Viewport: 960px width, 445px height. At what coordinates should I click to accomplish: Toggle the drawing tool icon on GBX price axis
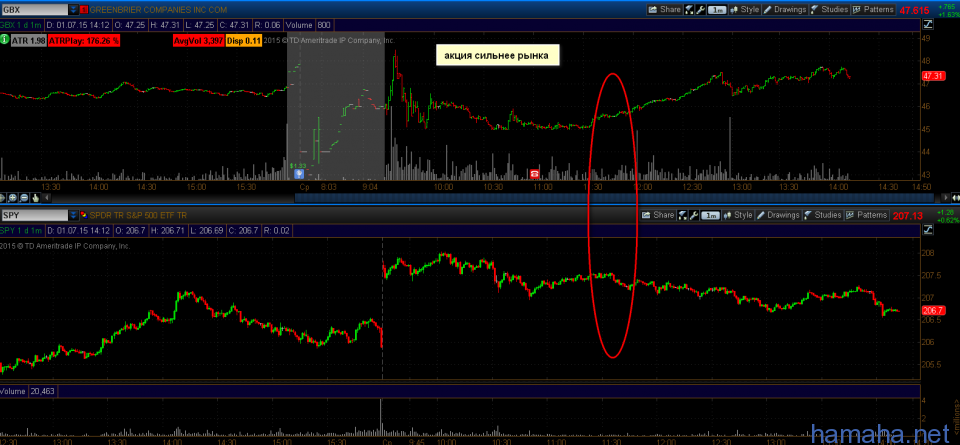click(x=928, y=24)
